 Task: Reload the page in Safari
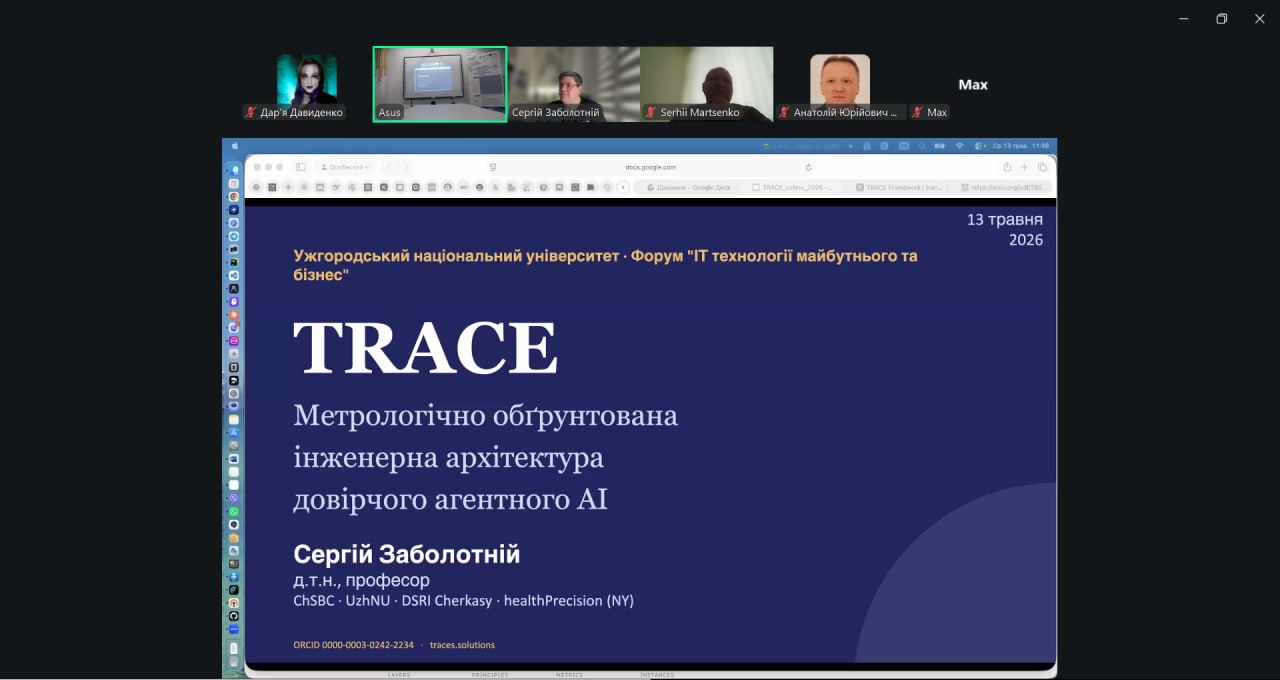pos(808,167)
